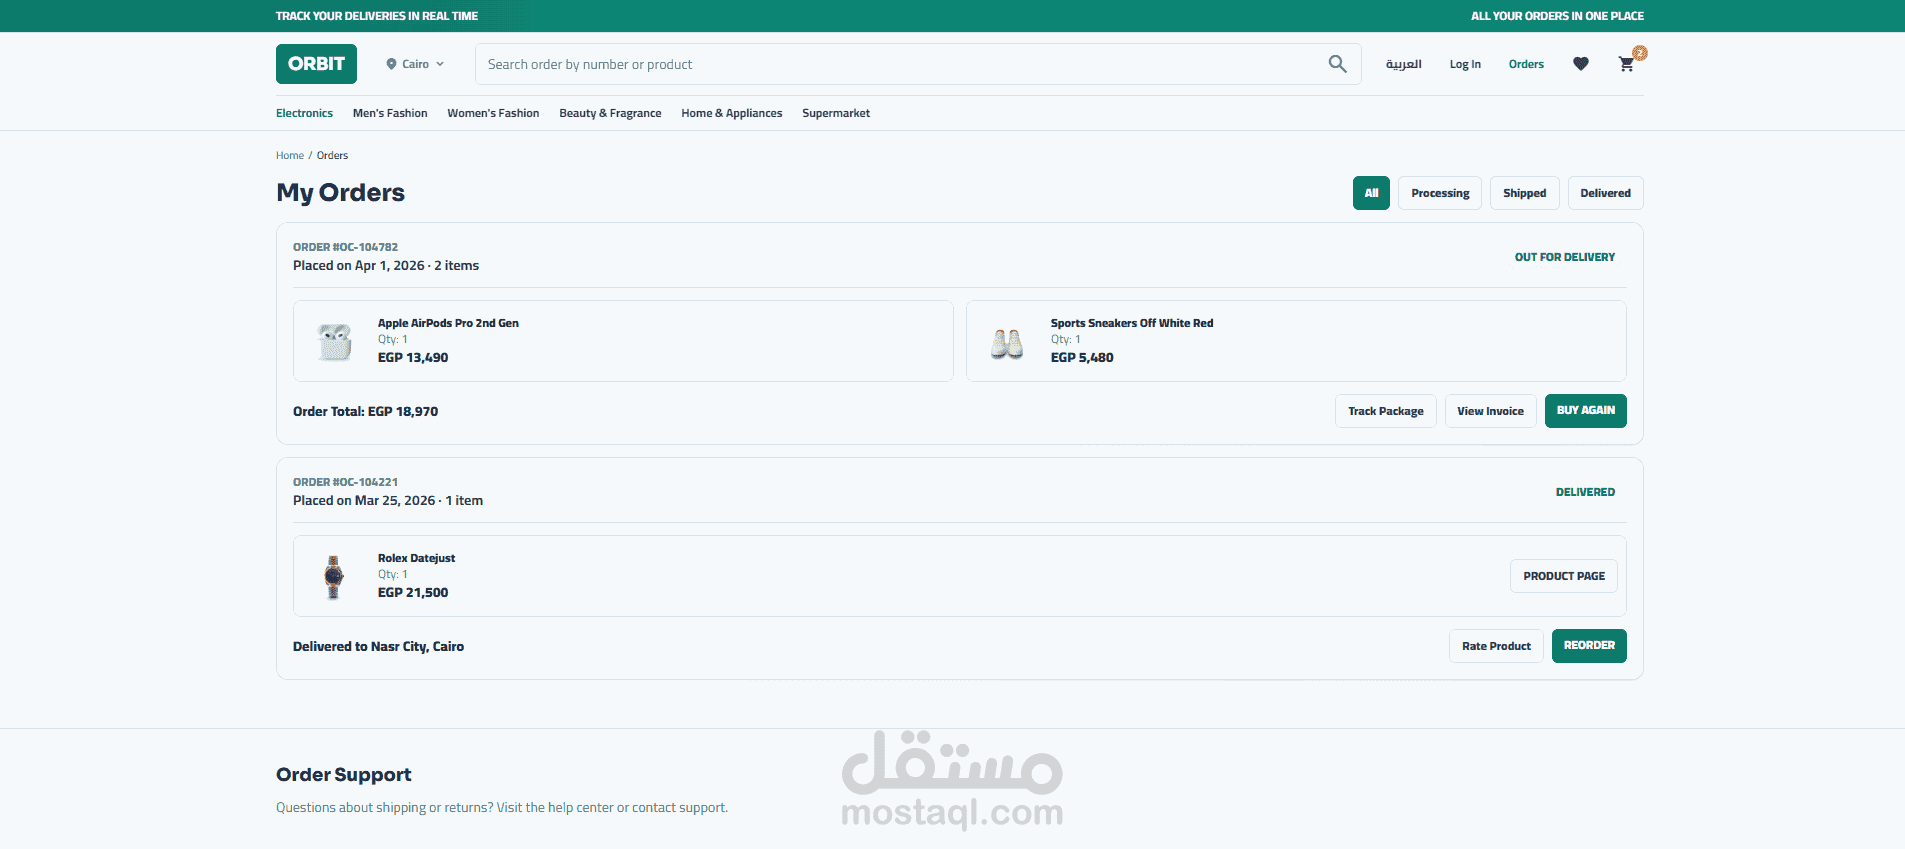This screenshot has height=849, width=1905.
Task: Click the BUY AGAIN button
Action: pos(1585,411)
